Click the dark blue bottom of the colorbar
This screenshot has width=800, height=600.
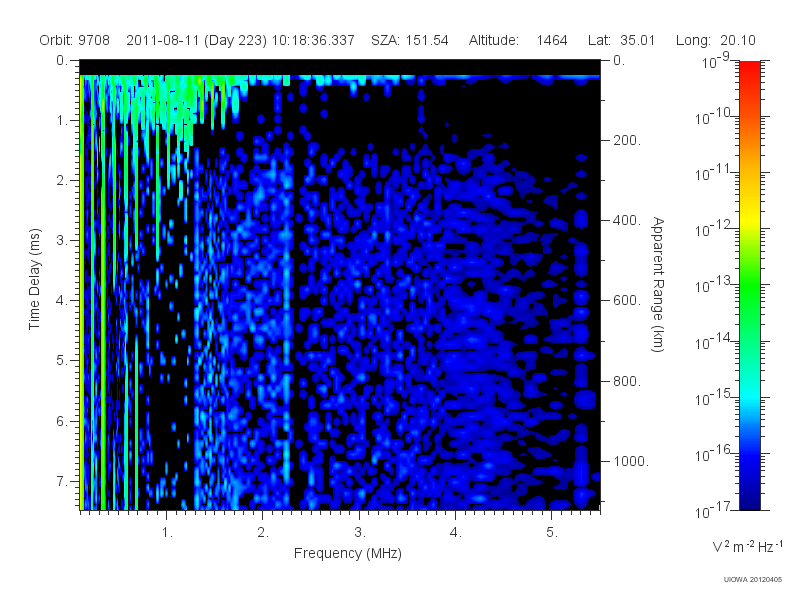[749, 503]
